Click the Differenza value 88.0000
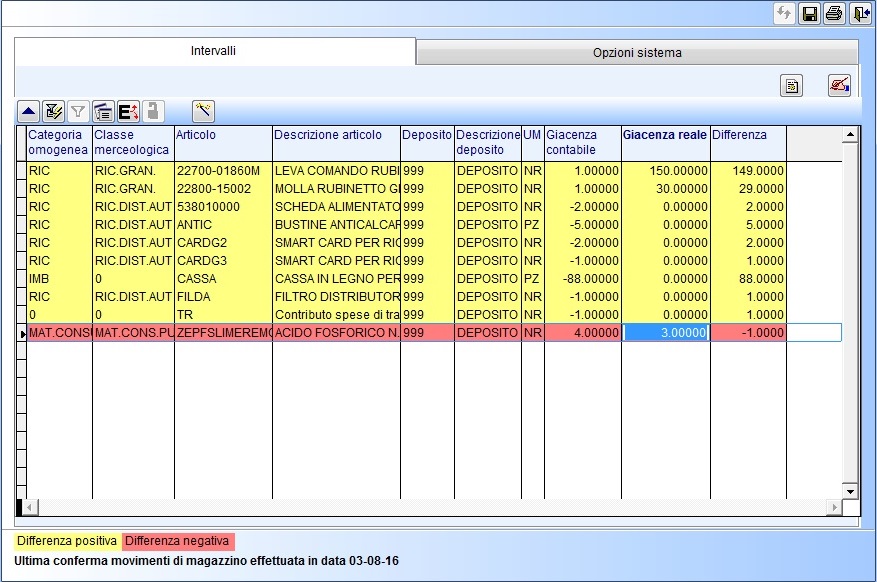This screenshot has height=582, width=877. point(748,278)
